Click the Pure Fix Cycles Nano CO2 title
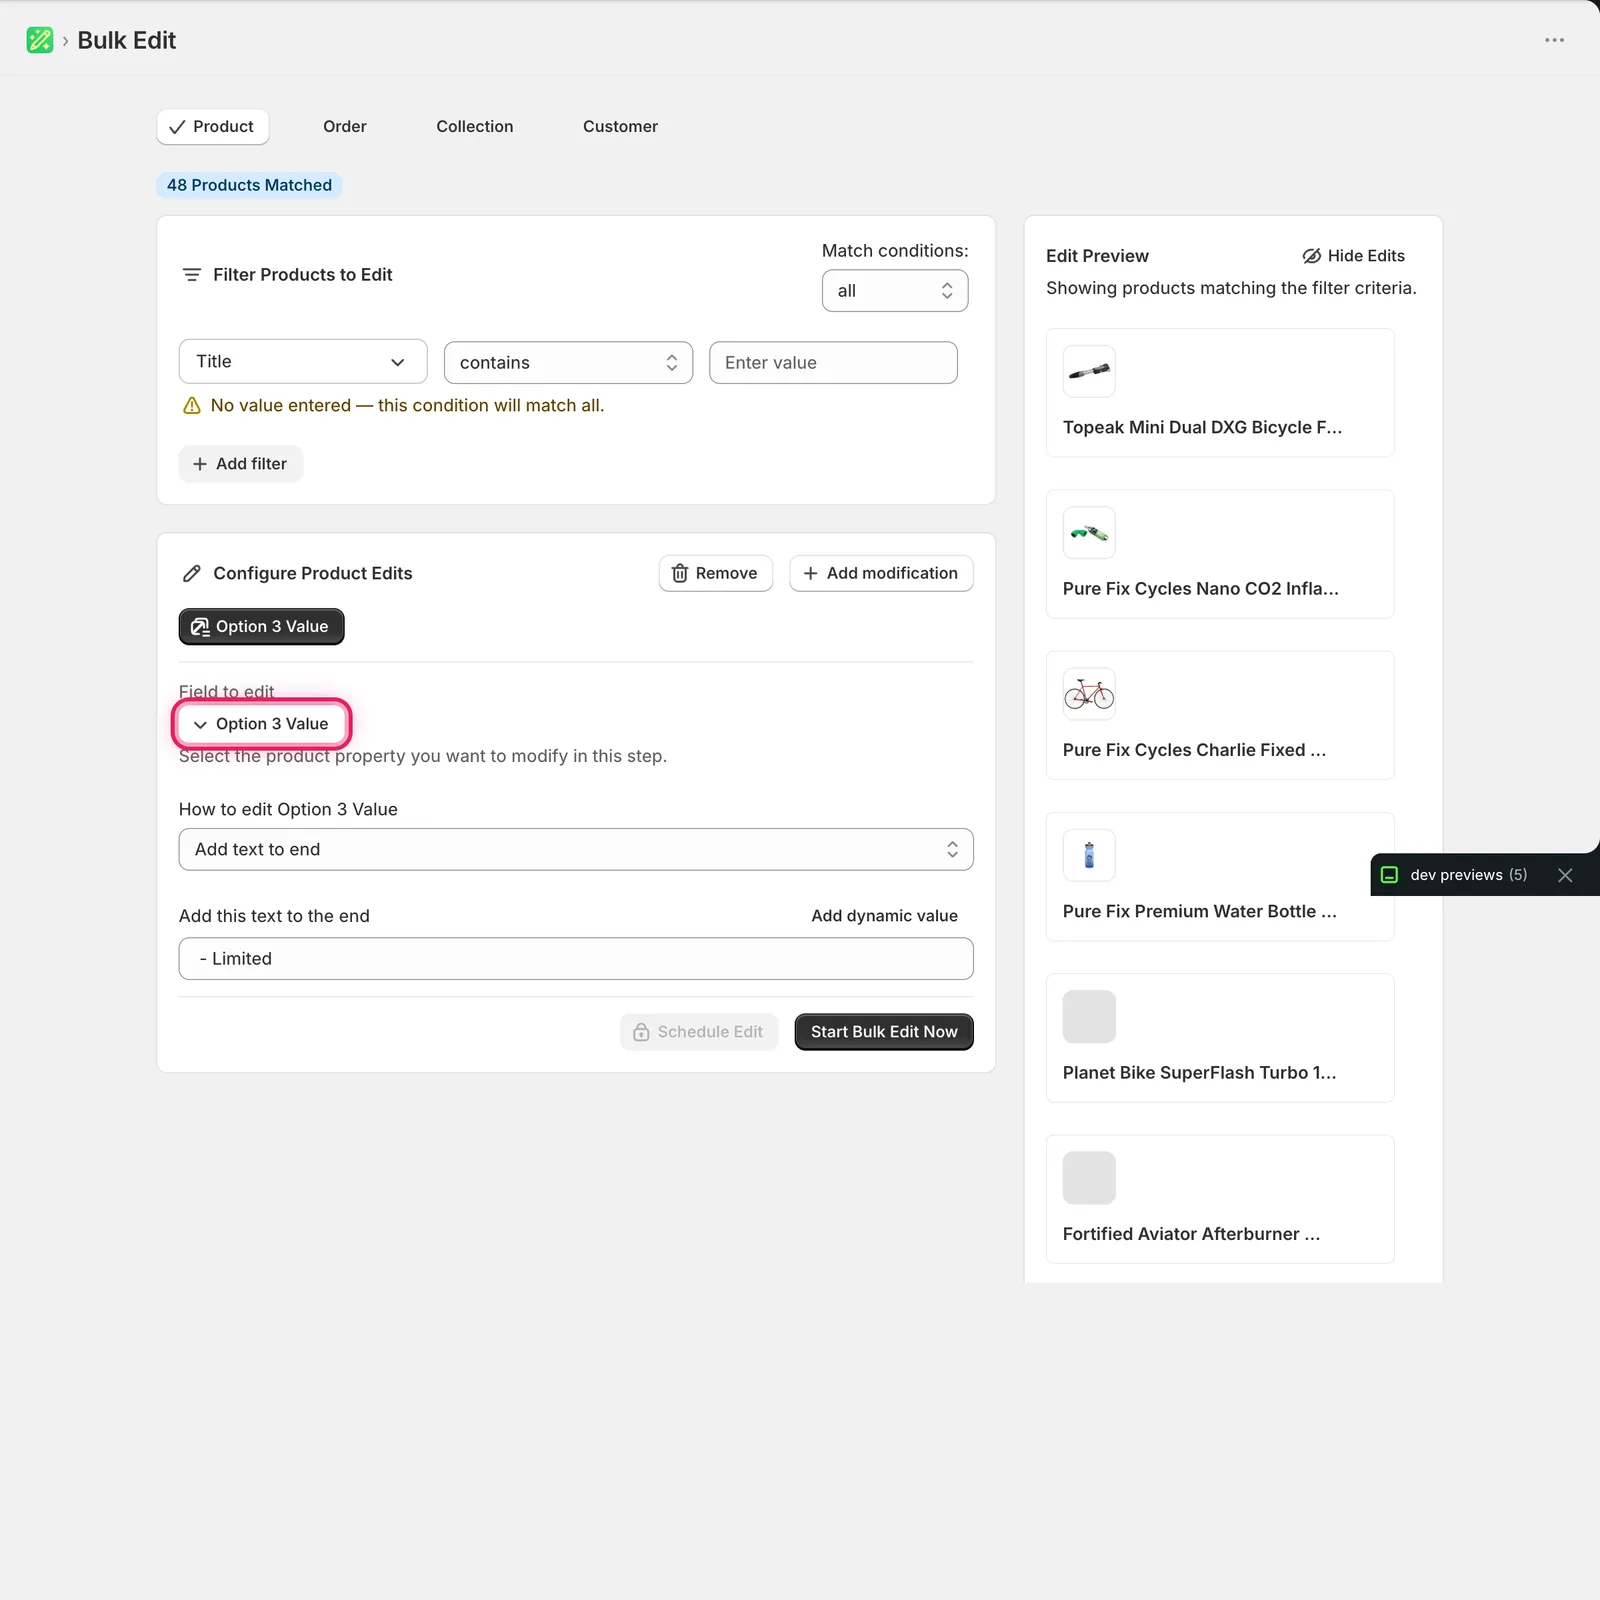Image resolution: width=1600 pixels, height=1600 pixels. (1201, 589)
